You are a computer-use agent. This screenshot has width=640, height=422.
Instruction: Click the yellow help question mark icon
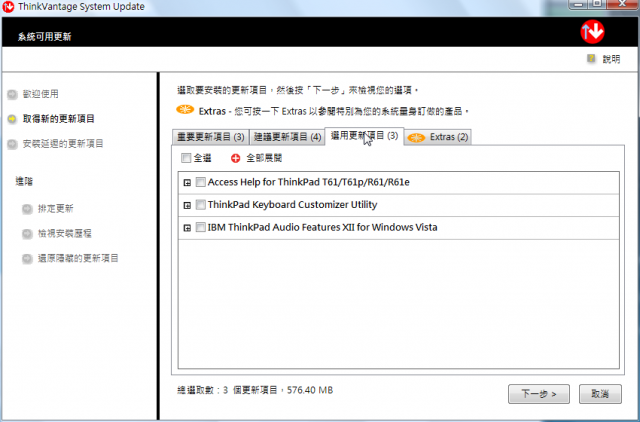[x=591, y=58]
